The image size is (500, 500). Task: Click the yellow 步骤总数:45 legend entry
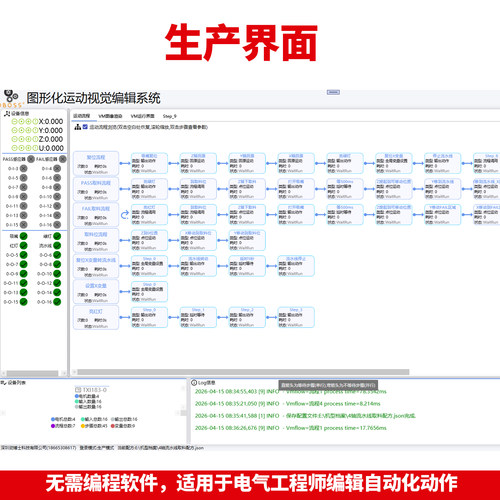pos(94,426)
